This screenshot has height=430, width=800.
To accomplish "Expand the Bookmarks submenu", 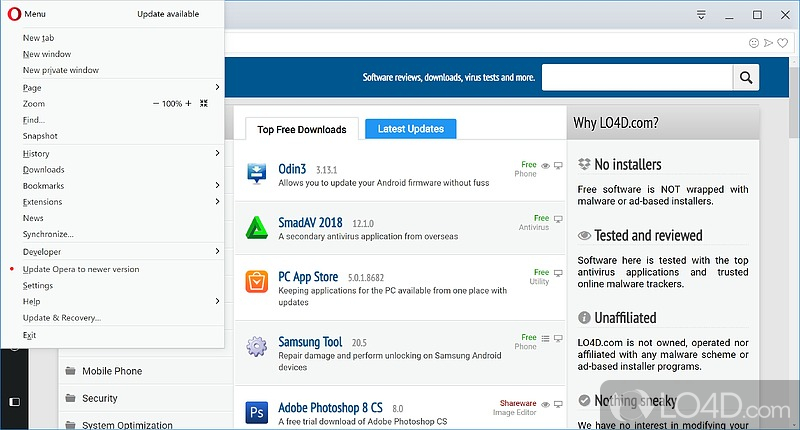I will 43,186.
